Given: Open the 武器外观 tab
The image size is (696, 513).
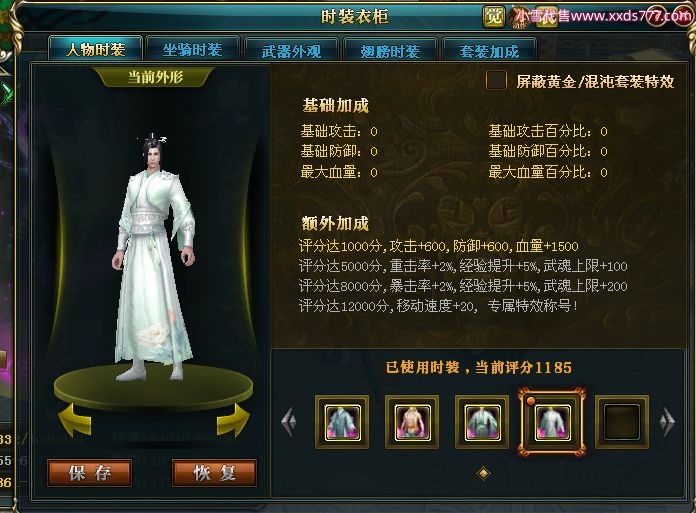Looking at the screenshot, I should pyautogui.click(x=291, y=51).
